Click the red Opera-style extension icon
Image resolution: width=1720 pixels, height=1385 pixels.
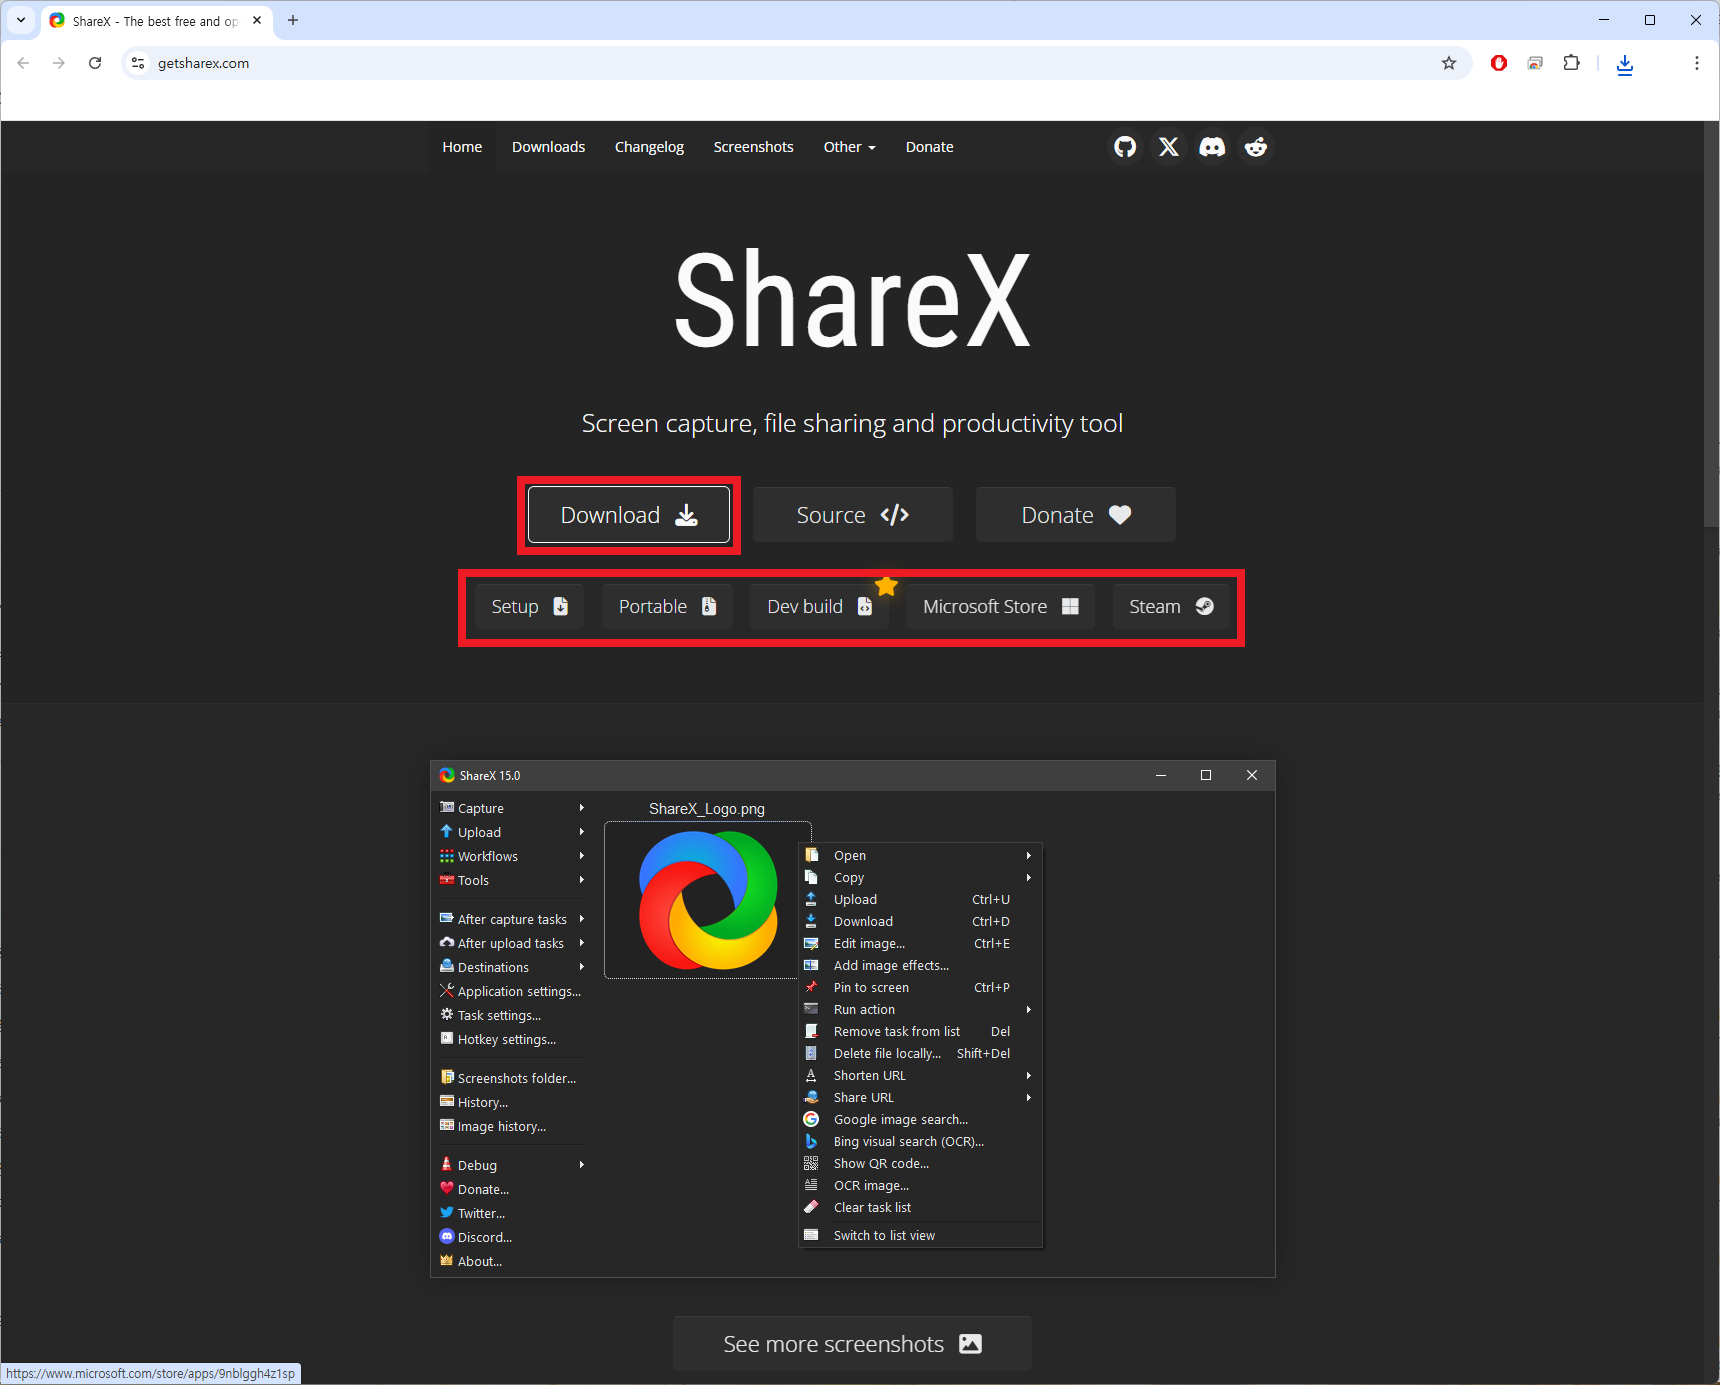click(x=1499, y=63)
